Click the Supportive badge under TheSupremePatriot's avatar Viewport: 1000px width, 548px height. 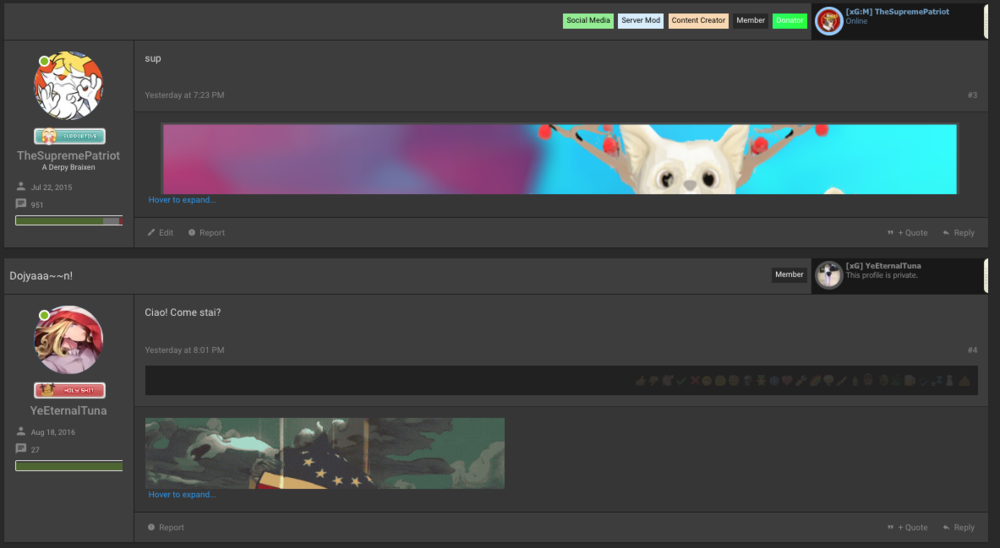[70, 136]
